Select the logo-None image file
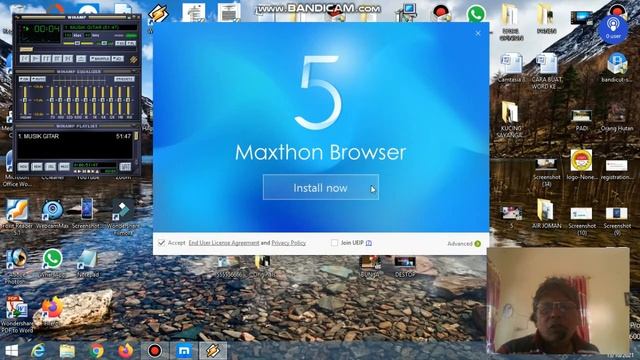 (581, 164)
